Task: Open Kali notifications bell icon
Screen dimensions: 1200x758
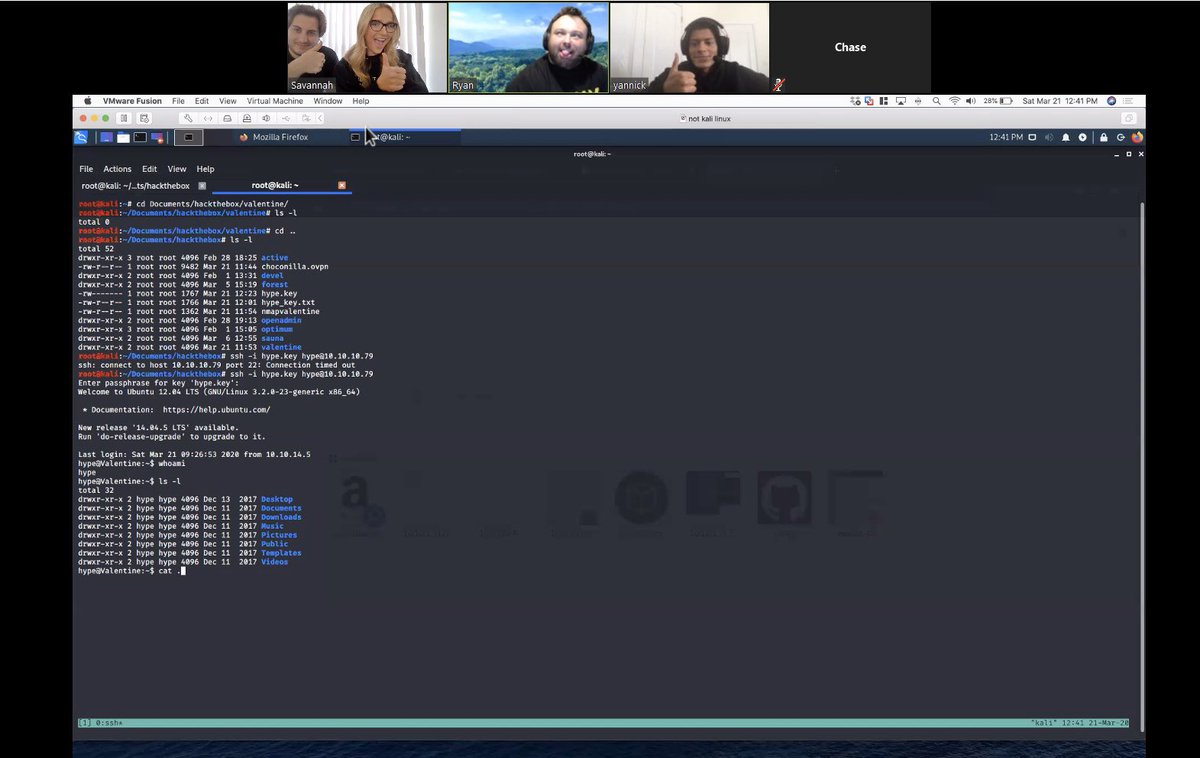Action: [x=1066, y=137]
